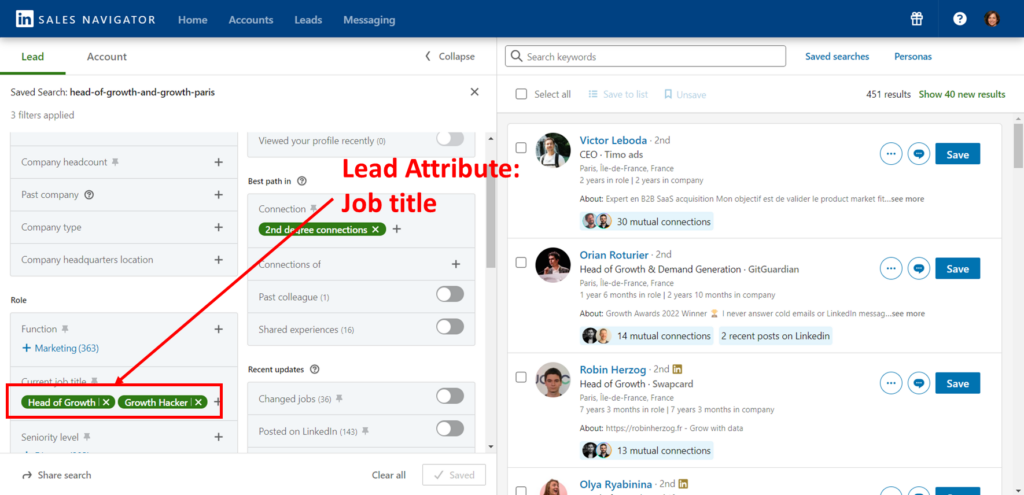
Task: Open more options for Orian Roturier
Action: pos(890,268)
